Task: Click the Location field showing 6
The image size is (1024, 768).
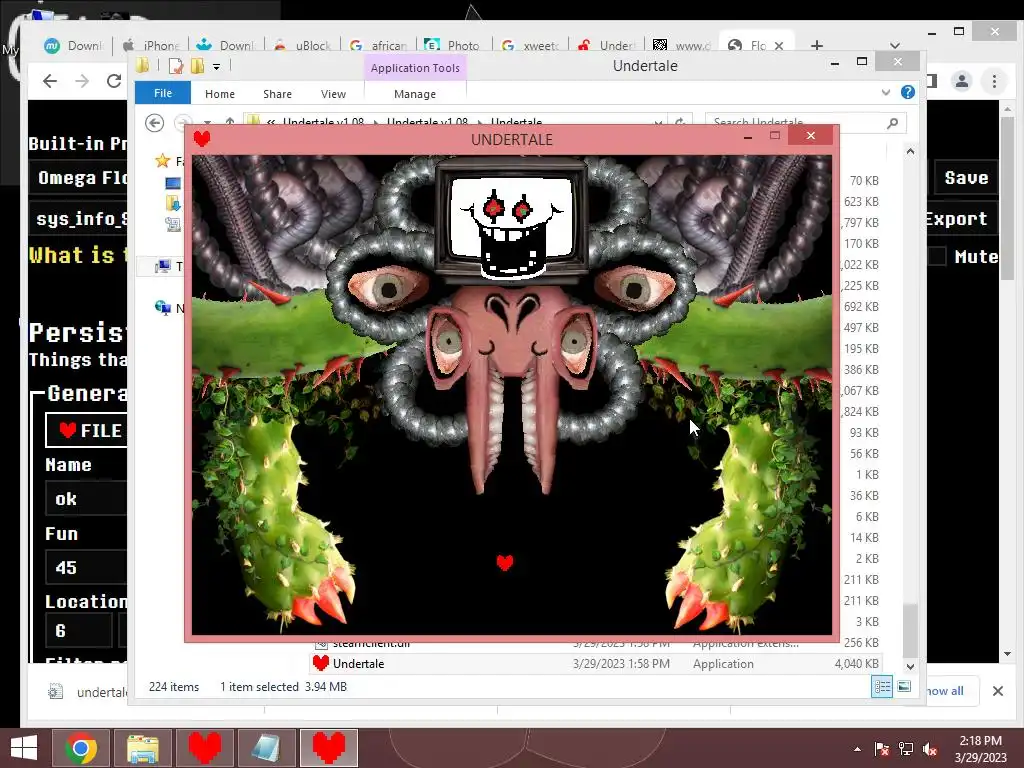Action: coord(78,631)
